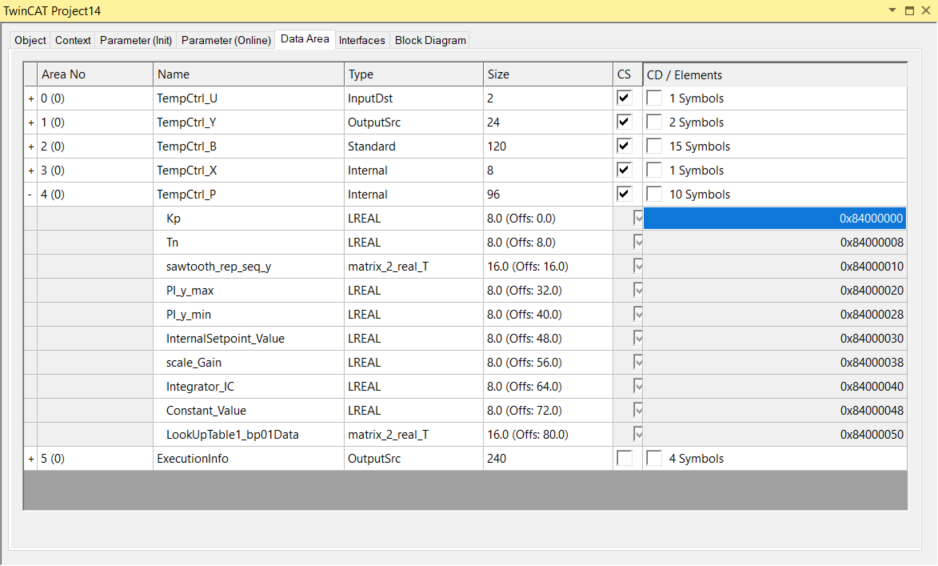Toggle CS checkbox for TempCtrl_P
This screenshot has height=566, width=938.
click(624, 193)
